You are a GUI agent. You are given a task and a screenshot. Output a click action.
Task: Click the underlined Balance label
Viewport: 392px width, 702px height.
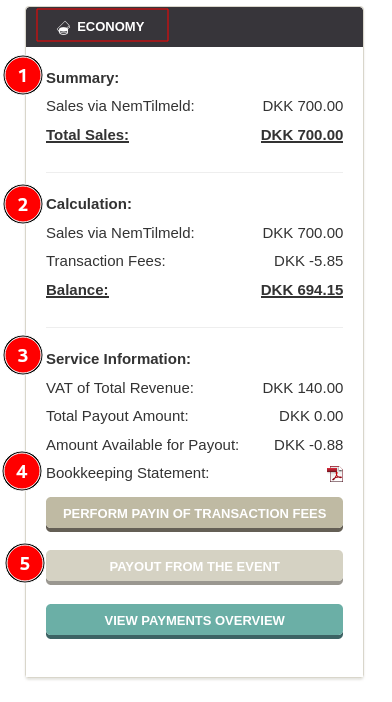pos(77,290)
